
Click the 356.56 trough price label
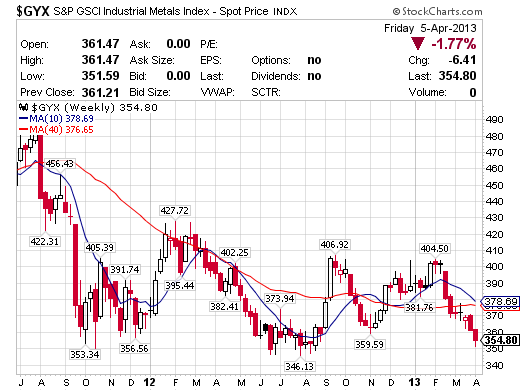click(134, 348)
